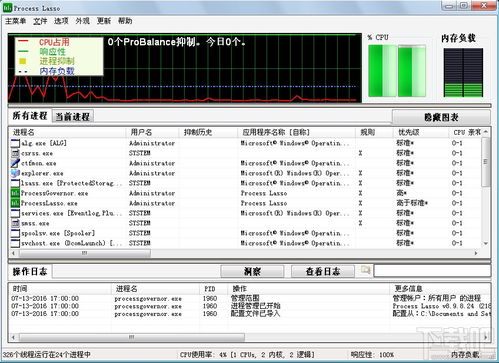Open the 文件 menu
Image resolution: width=499 pixels, height=363 pixels.
point(40,21)
